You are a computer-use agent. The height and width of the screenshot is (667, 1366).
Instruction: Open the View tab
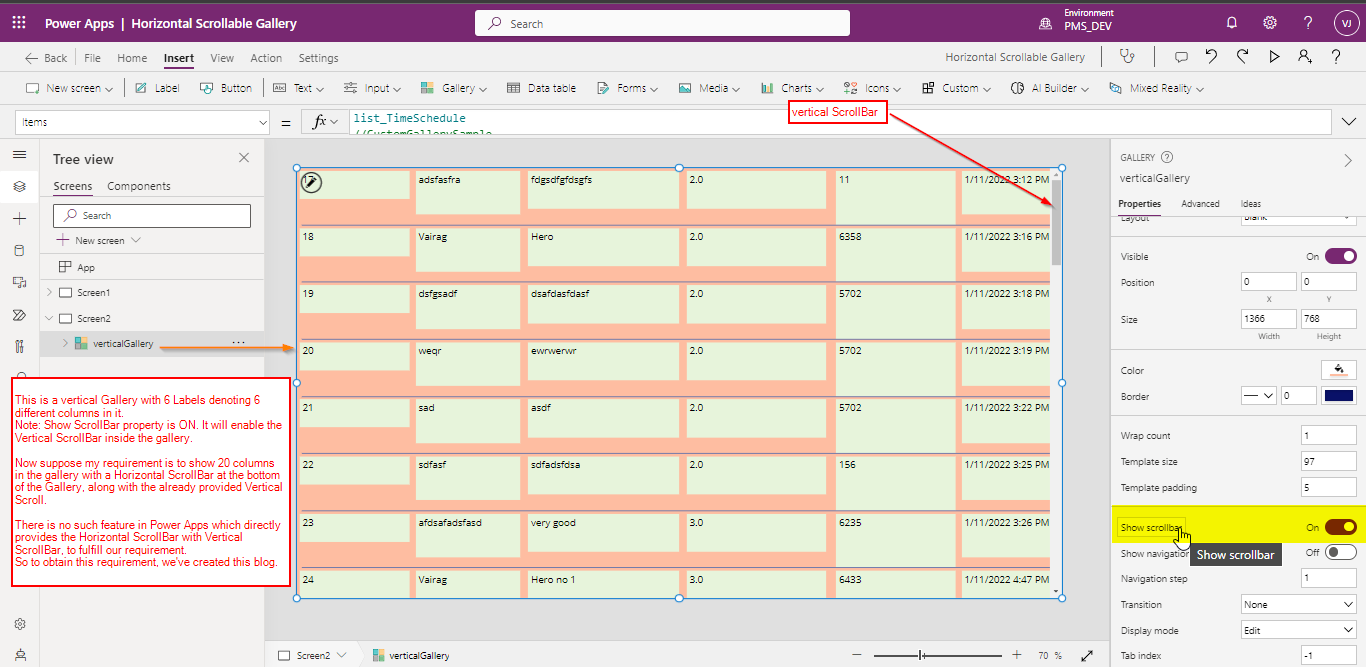[x=222, y=58]
